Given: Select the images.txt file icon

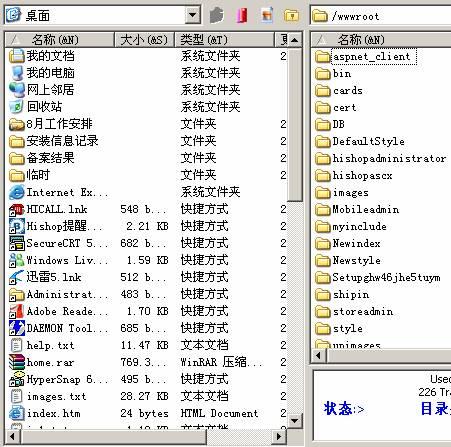Looking at the screenshot, I should (16, 396).
